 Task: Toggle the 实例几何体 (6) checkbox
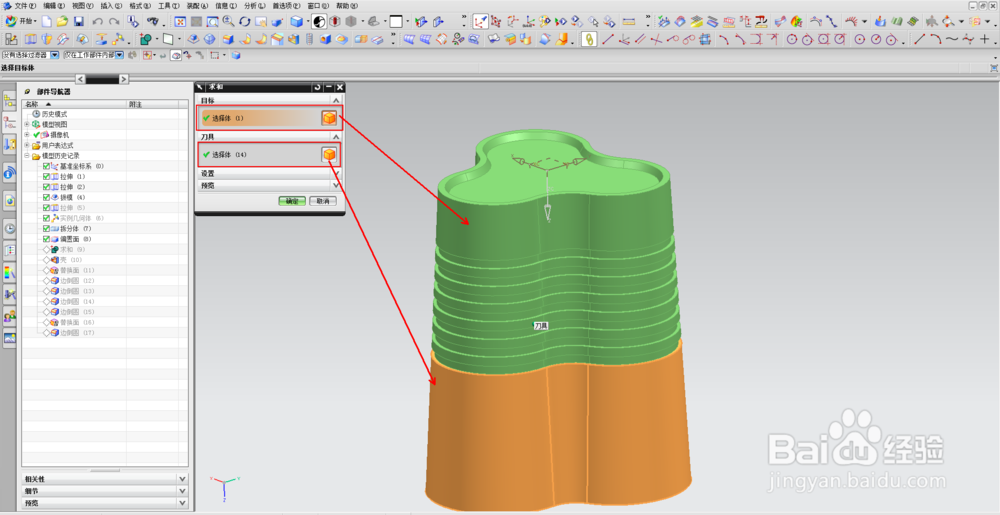(47, 218)
